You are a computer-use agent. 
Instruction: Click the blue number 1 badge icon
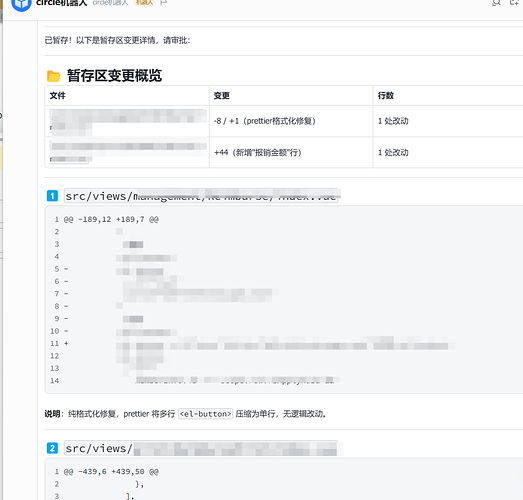point(52,196)
